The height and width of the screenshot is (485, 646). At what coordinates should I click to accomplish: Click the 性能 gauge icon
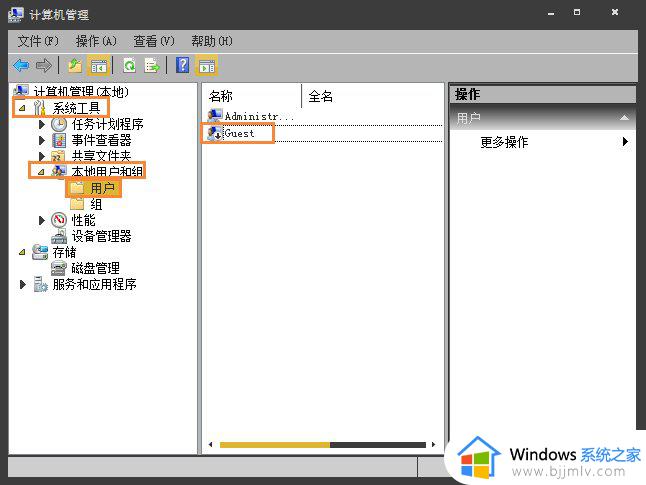(x=59, y=220)
